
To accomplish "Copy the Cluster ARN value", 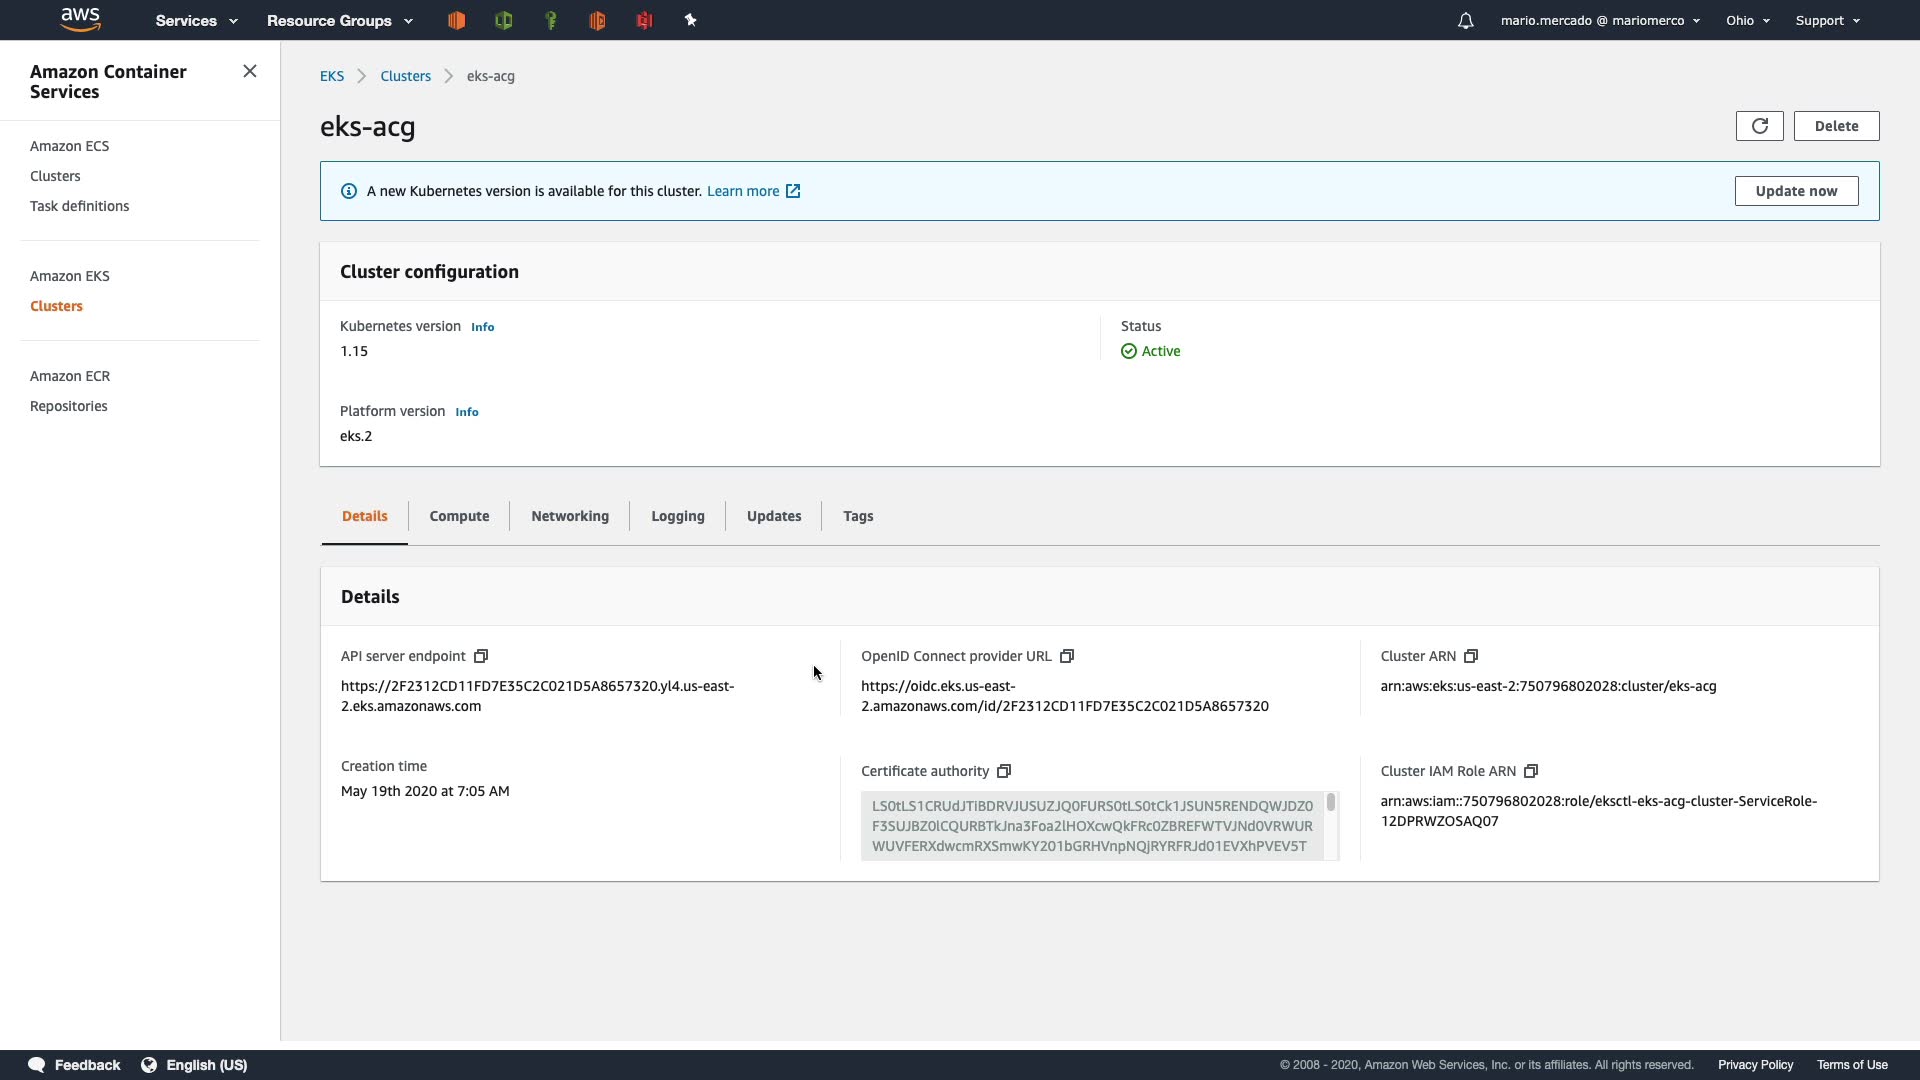I will pyautogui.click(x=1471, y=656).
